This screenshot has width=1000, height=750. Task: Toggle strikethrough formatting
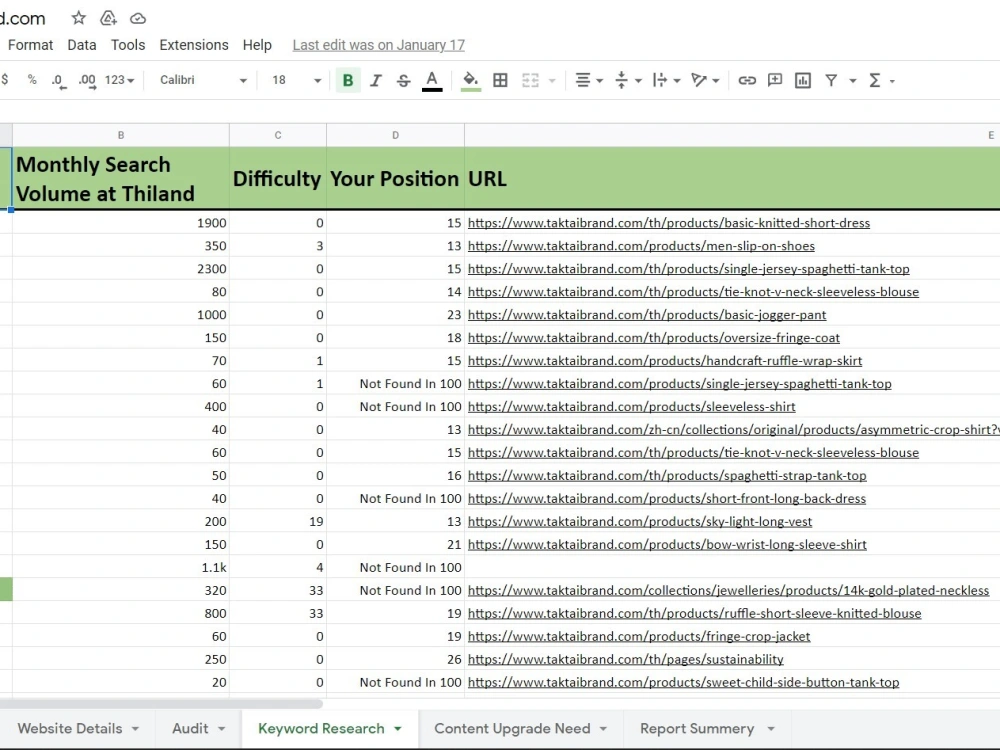pyautogui.click(x=403, y=80)
